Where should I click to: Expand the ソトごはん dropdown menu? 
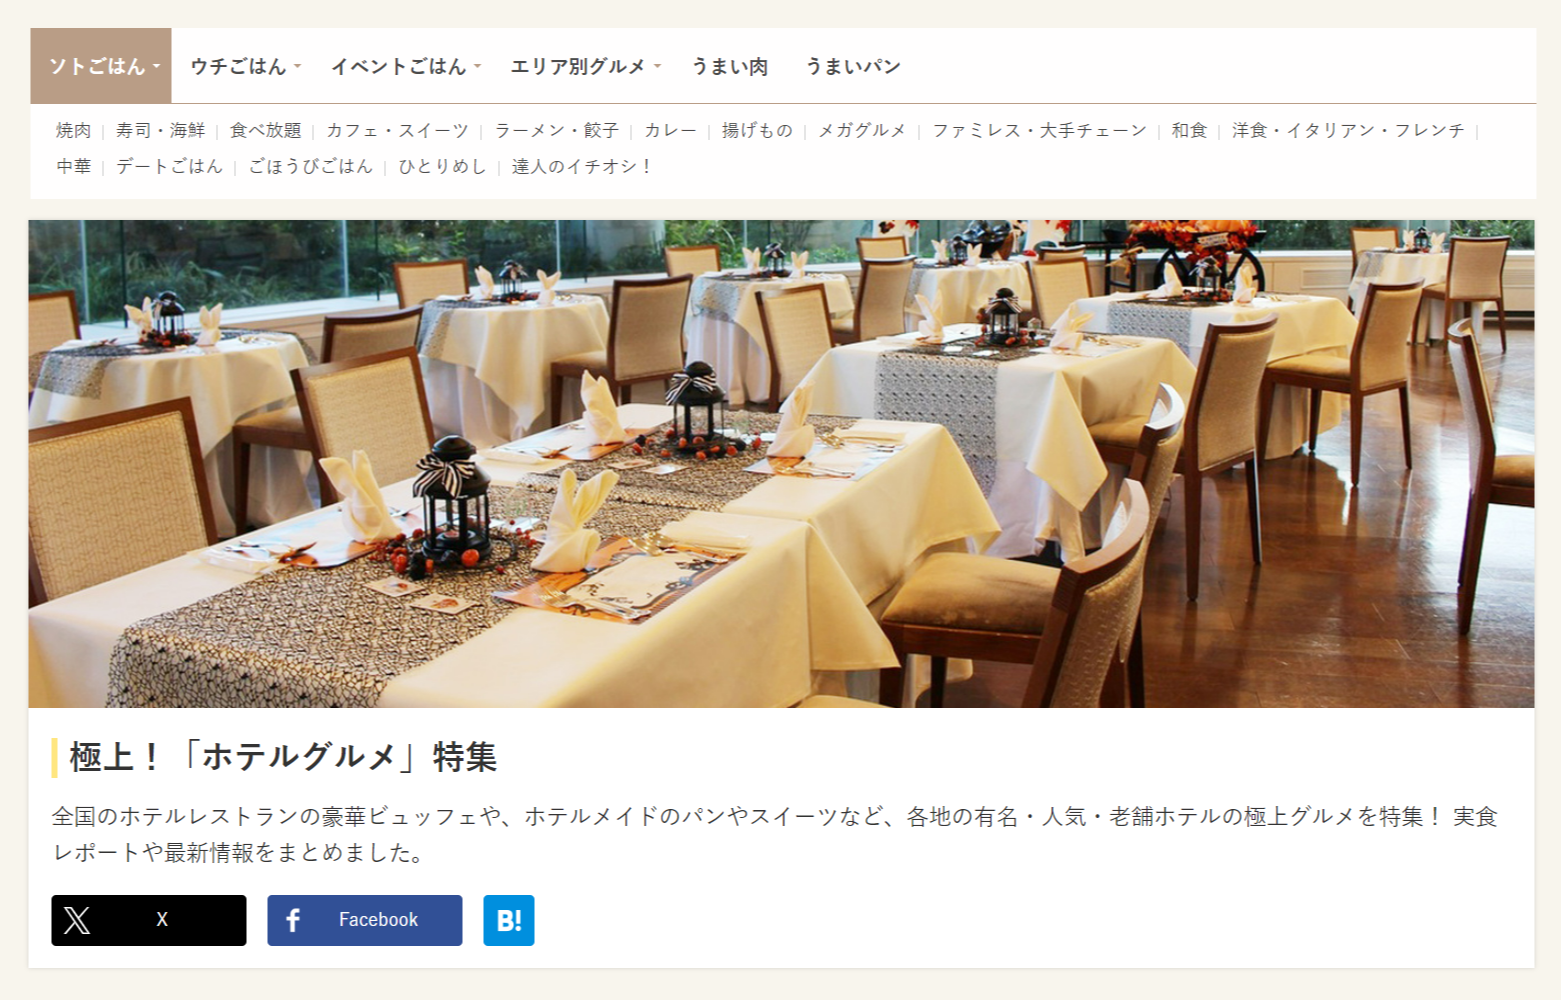point(101,66)
